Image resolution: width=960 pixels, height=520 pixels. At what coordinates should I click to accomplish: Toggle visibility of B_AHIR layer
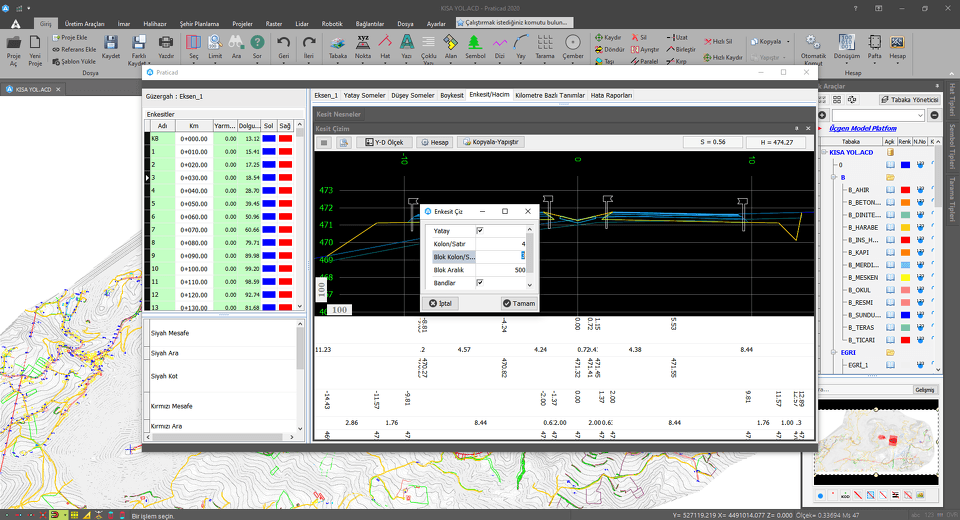tap(890, 188)
